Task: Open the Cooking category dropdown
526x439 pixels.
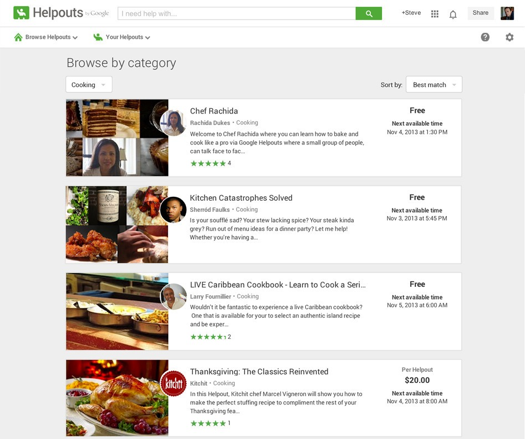Action: point(89,85)
